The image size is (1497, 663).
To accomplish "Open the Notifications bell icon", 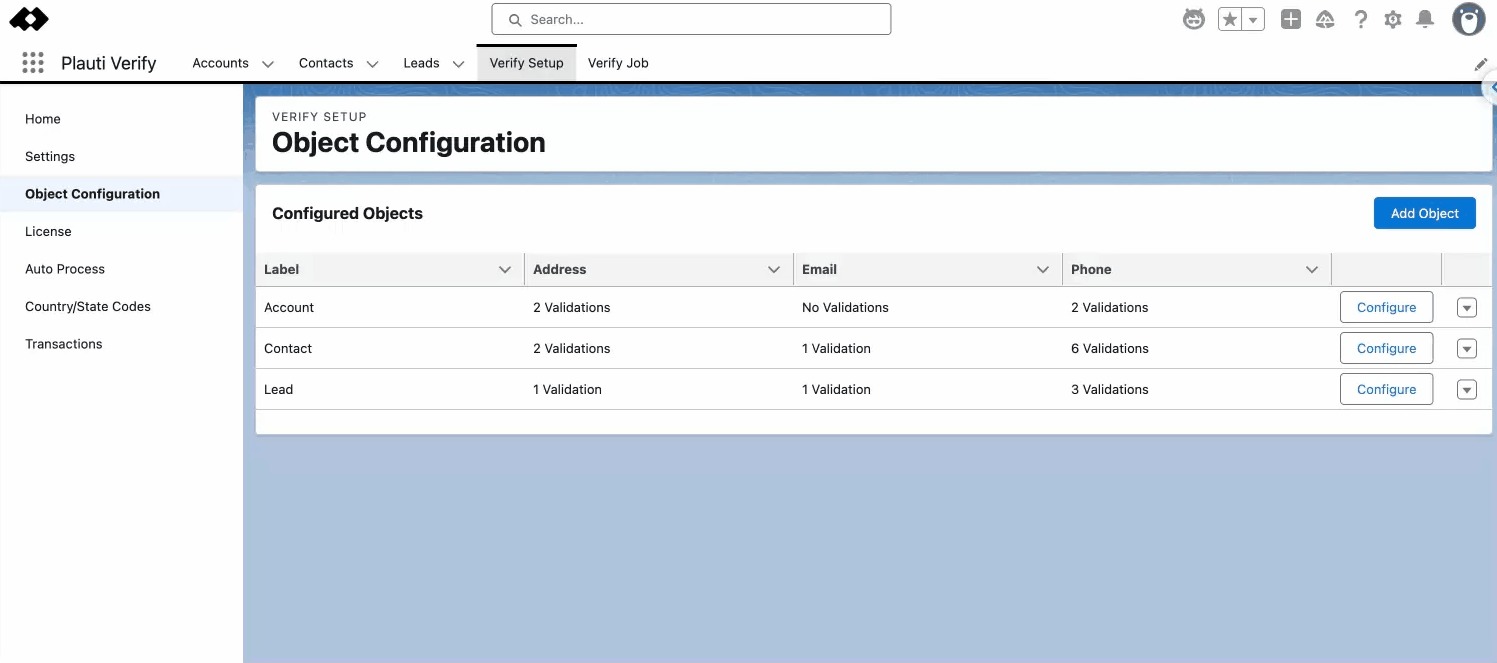I will click(1426, 19).
